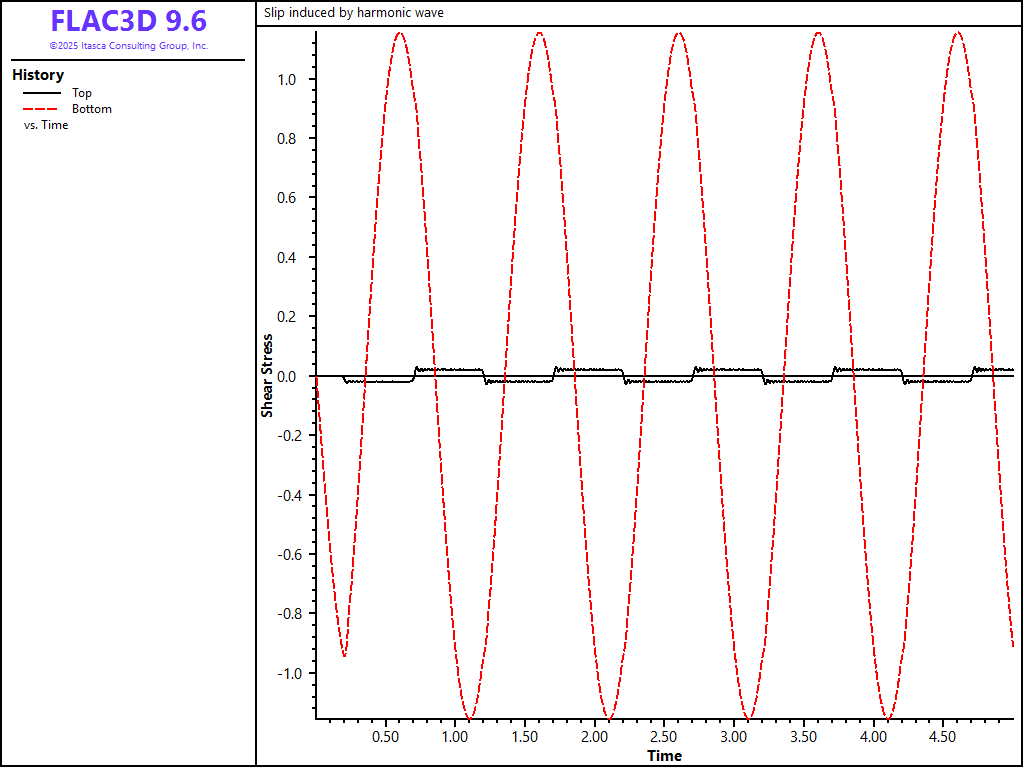This screenshot has width=1024, height=768.
Task: Click the black Top line swatch in legend
Action: 40,93
